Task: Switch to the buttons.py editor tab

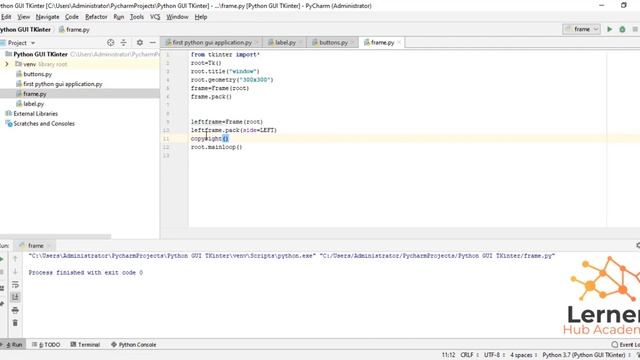Action: pyautogui.click(x=333, y=42)
